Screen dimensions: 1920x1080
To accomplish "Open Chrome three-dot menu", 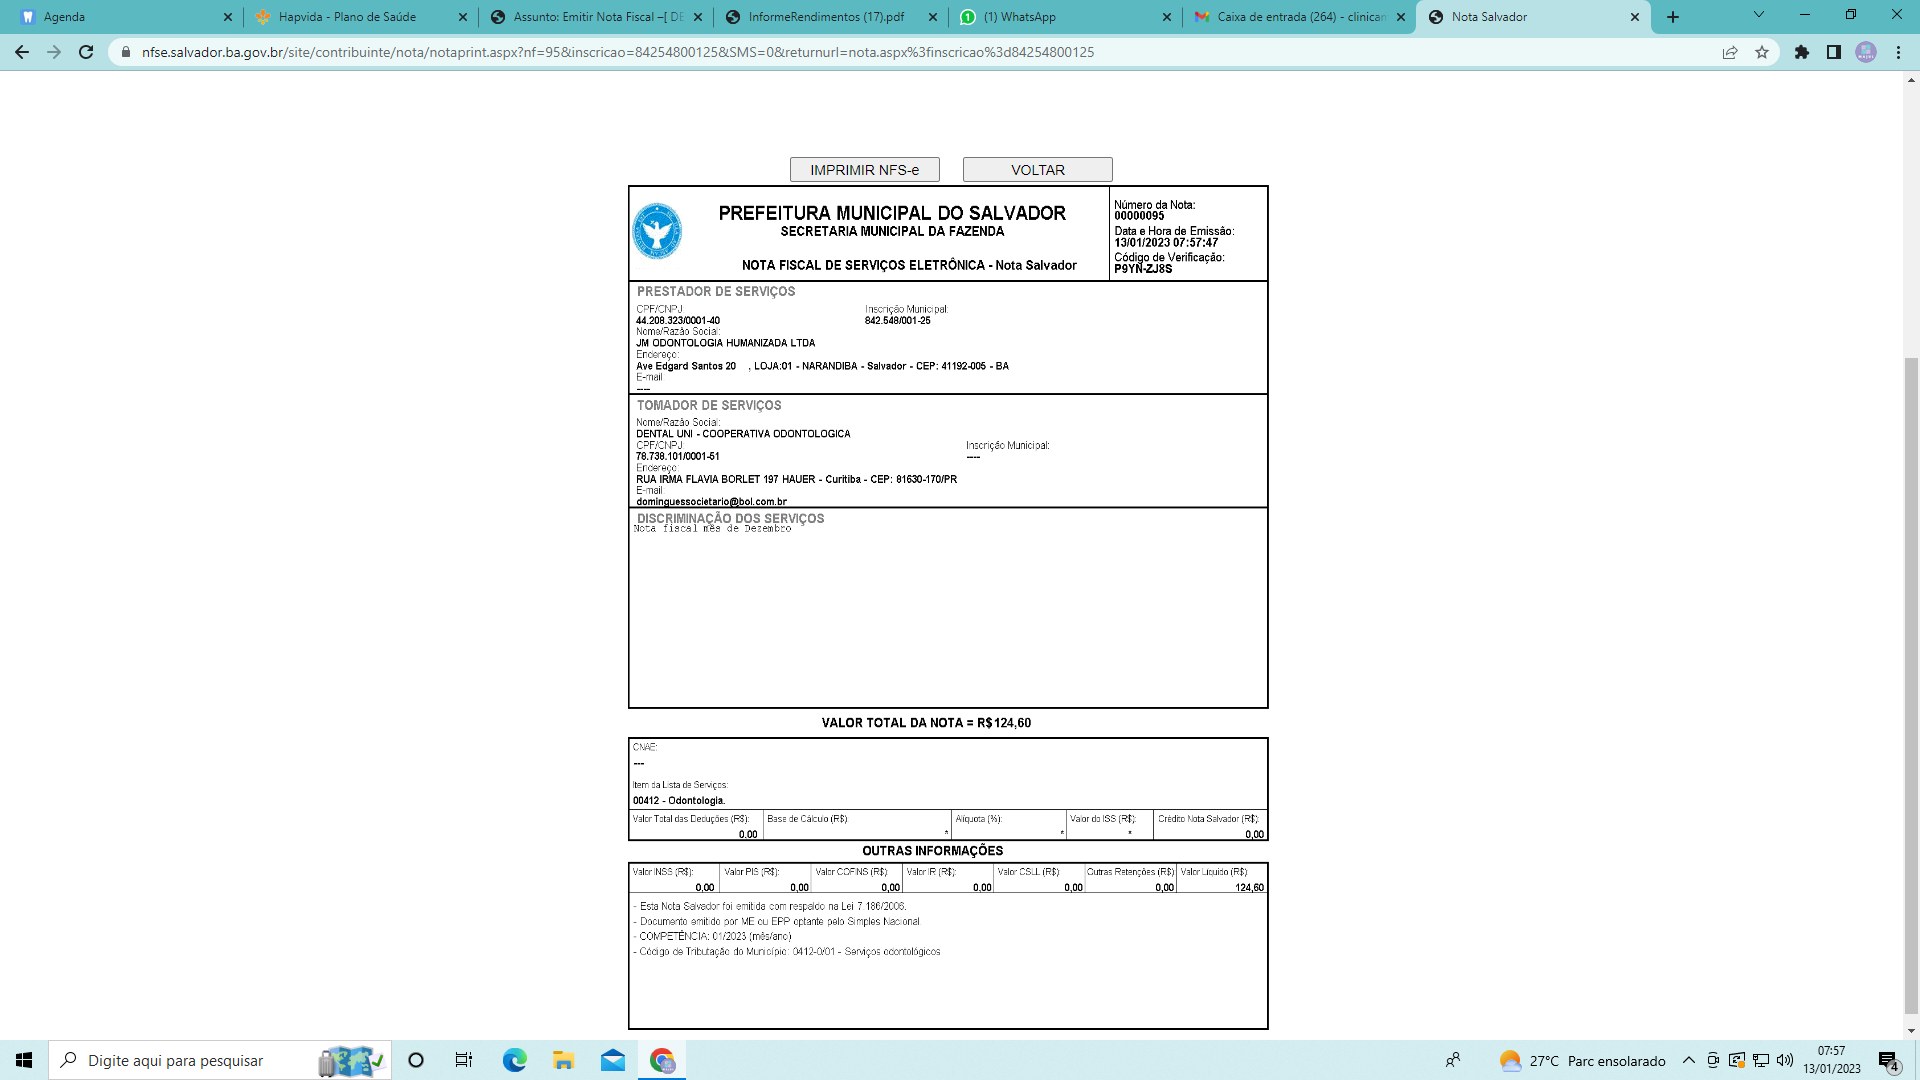I will tap(1898, 52).
